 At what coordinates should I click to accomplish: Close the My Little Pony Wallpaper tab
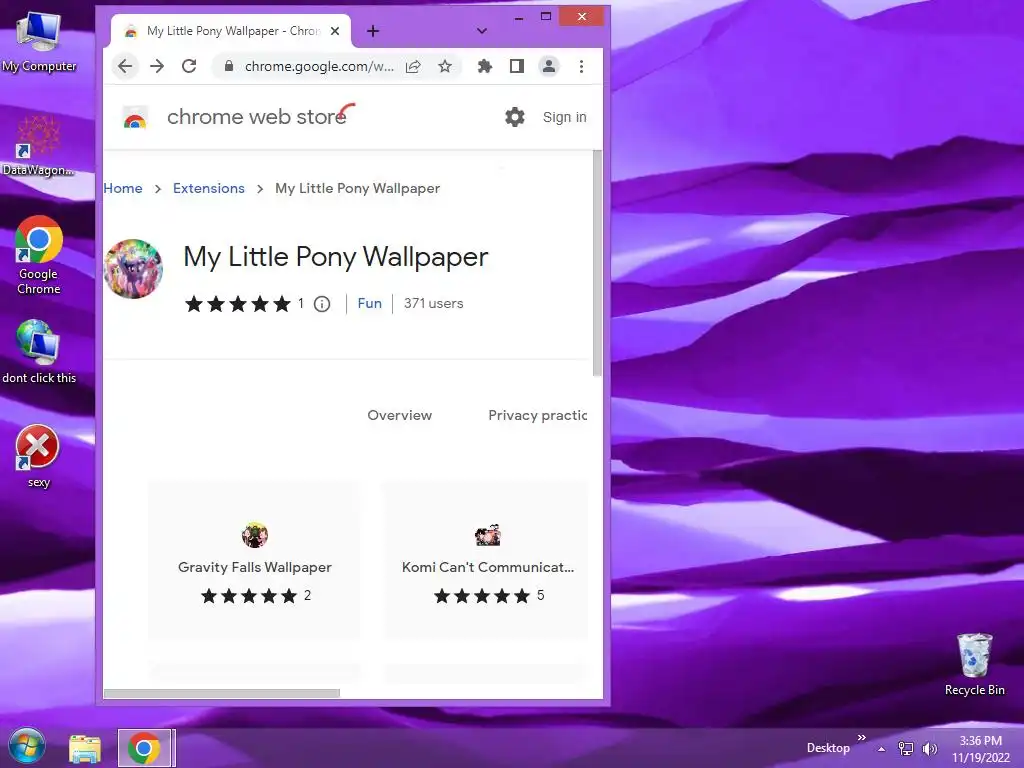point(335,31)
